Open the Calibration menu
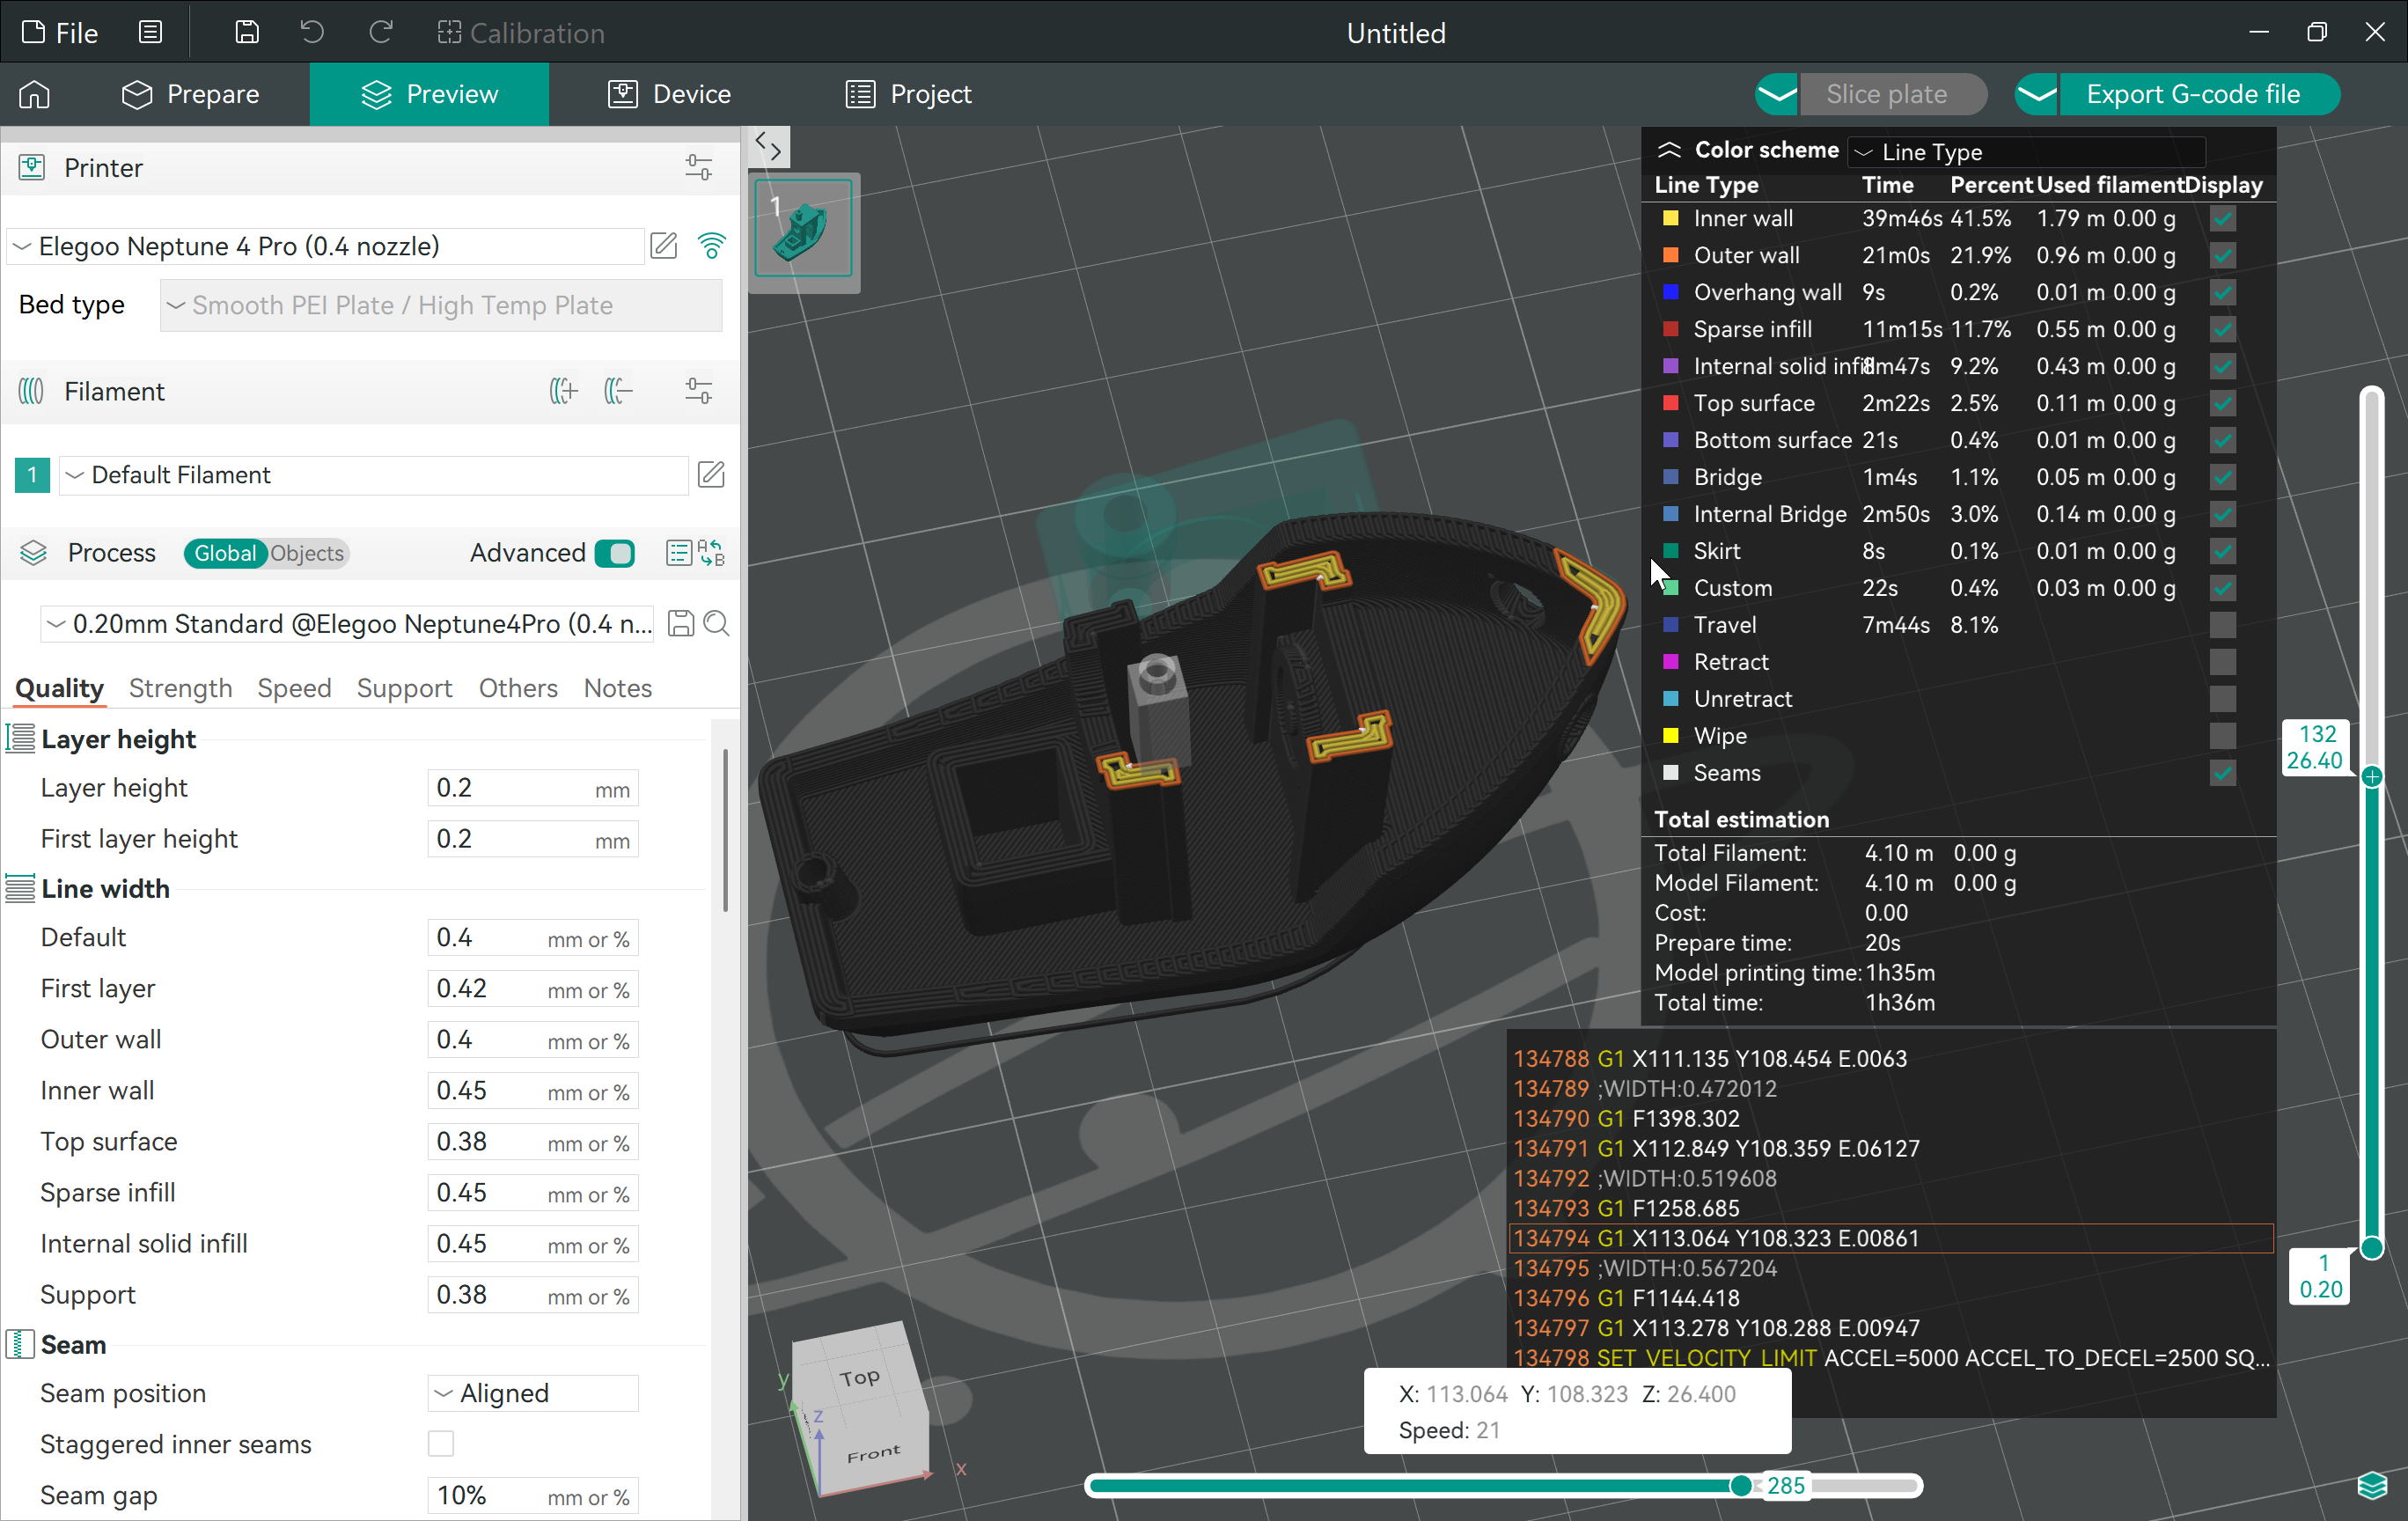The width and height of the screenshot is (2408, 1521). [x=521, y=33]
